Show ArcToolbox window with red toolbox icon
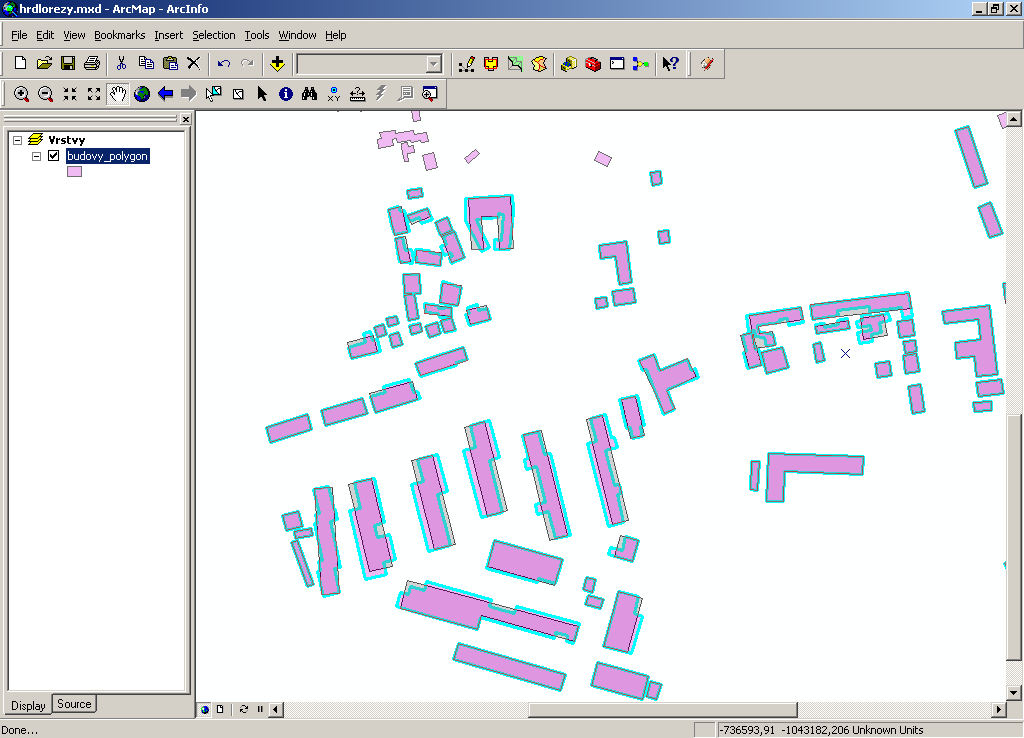The width and height of the screenshot is (1024, 738). (593, 64)
